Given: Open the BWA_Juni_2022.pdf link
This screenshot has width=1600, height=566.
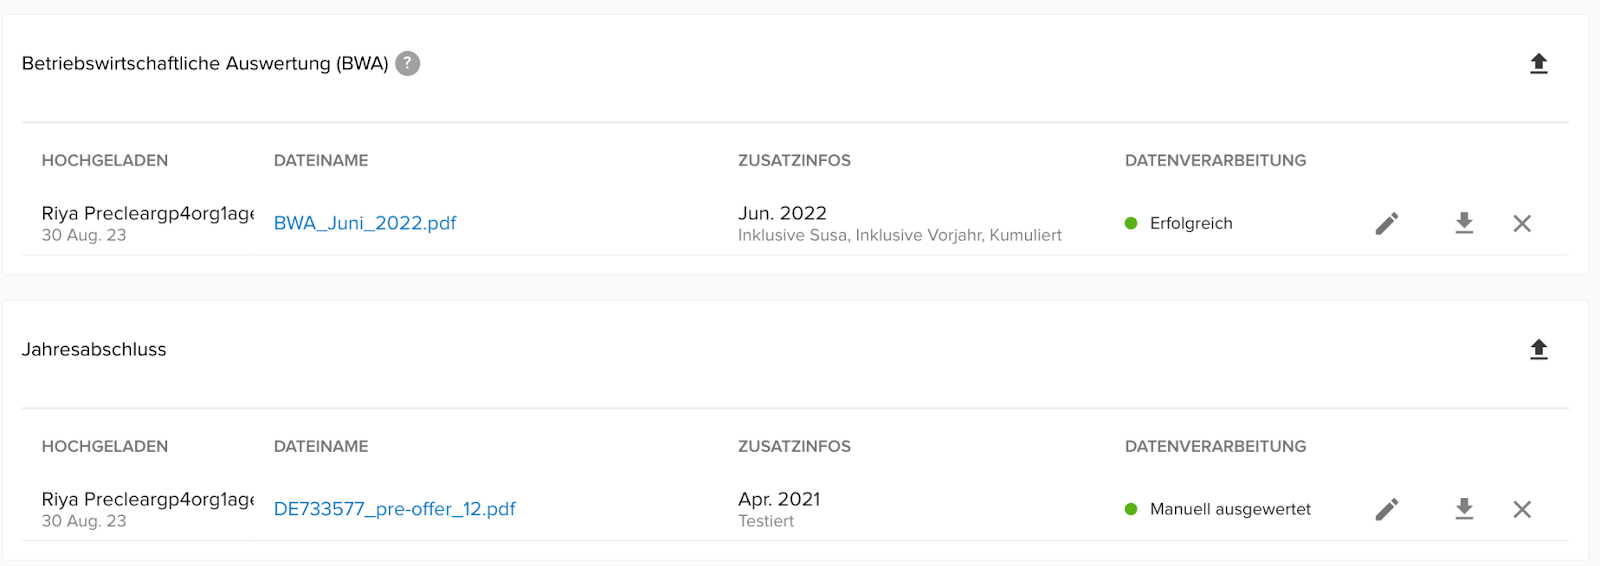Looking at the screenshot, I should (365, 223).
